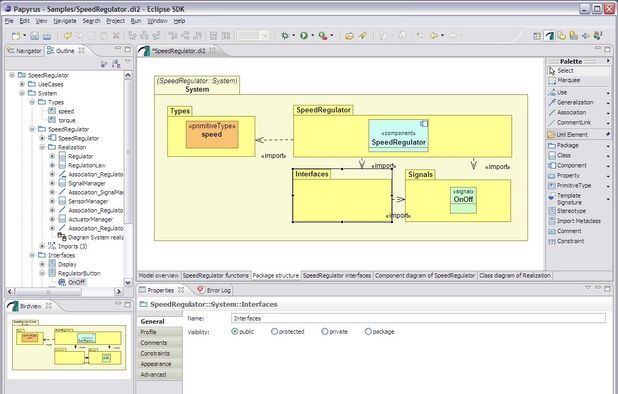Click the Name input field
This screenshot has height=394, width=618.
418,318
